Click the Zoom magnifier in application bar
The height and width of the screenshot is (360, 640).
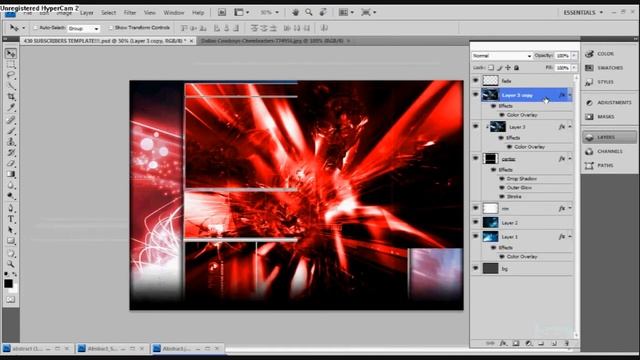309,12
